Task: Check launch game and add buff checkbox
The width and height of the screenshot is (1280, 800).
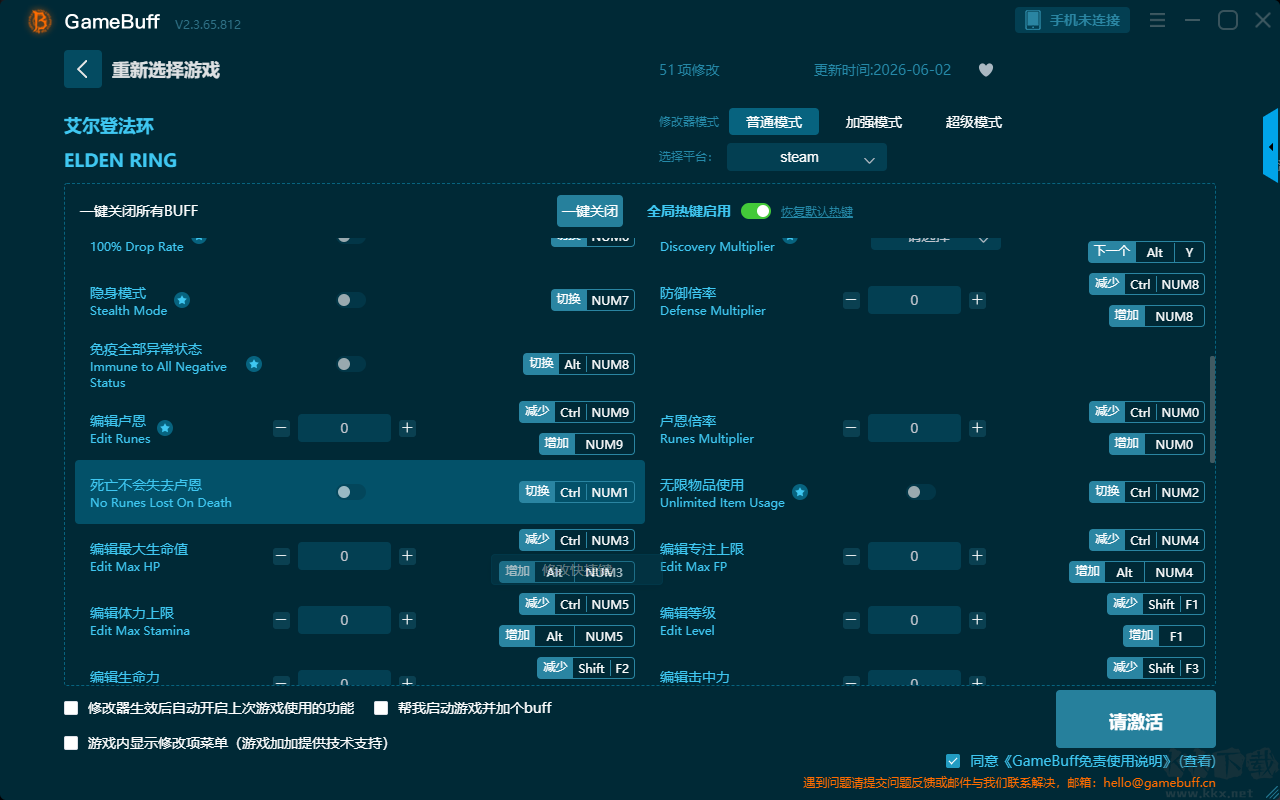Action: tap(381, 708)
